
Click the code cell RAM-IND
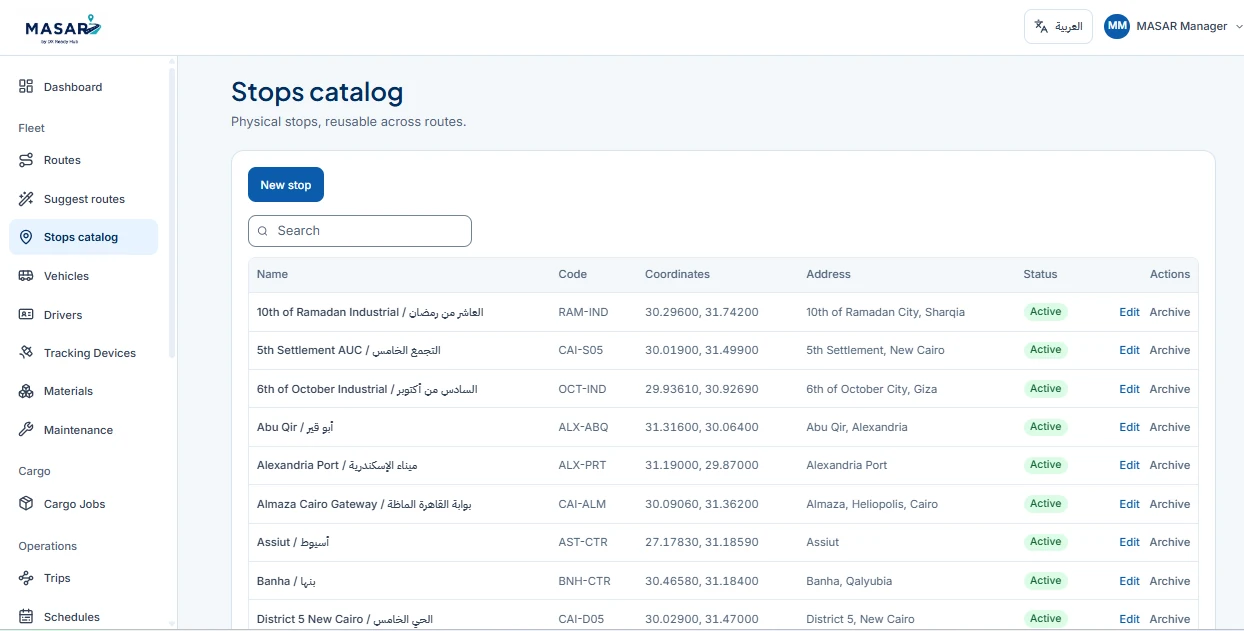click(583, 312)
